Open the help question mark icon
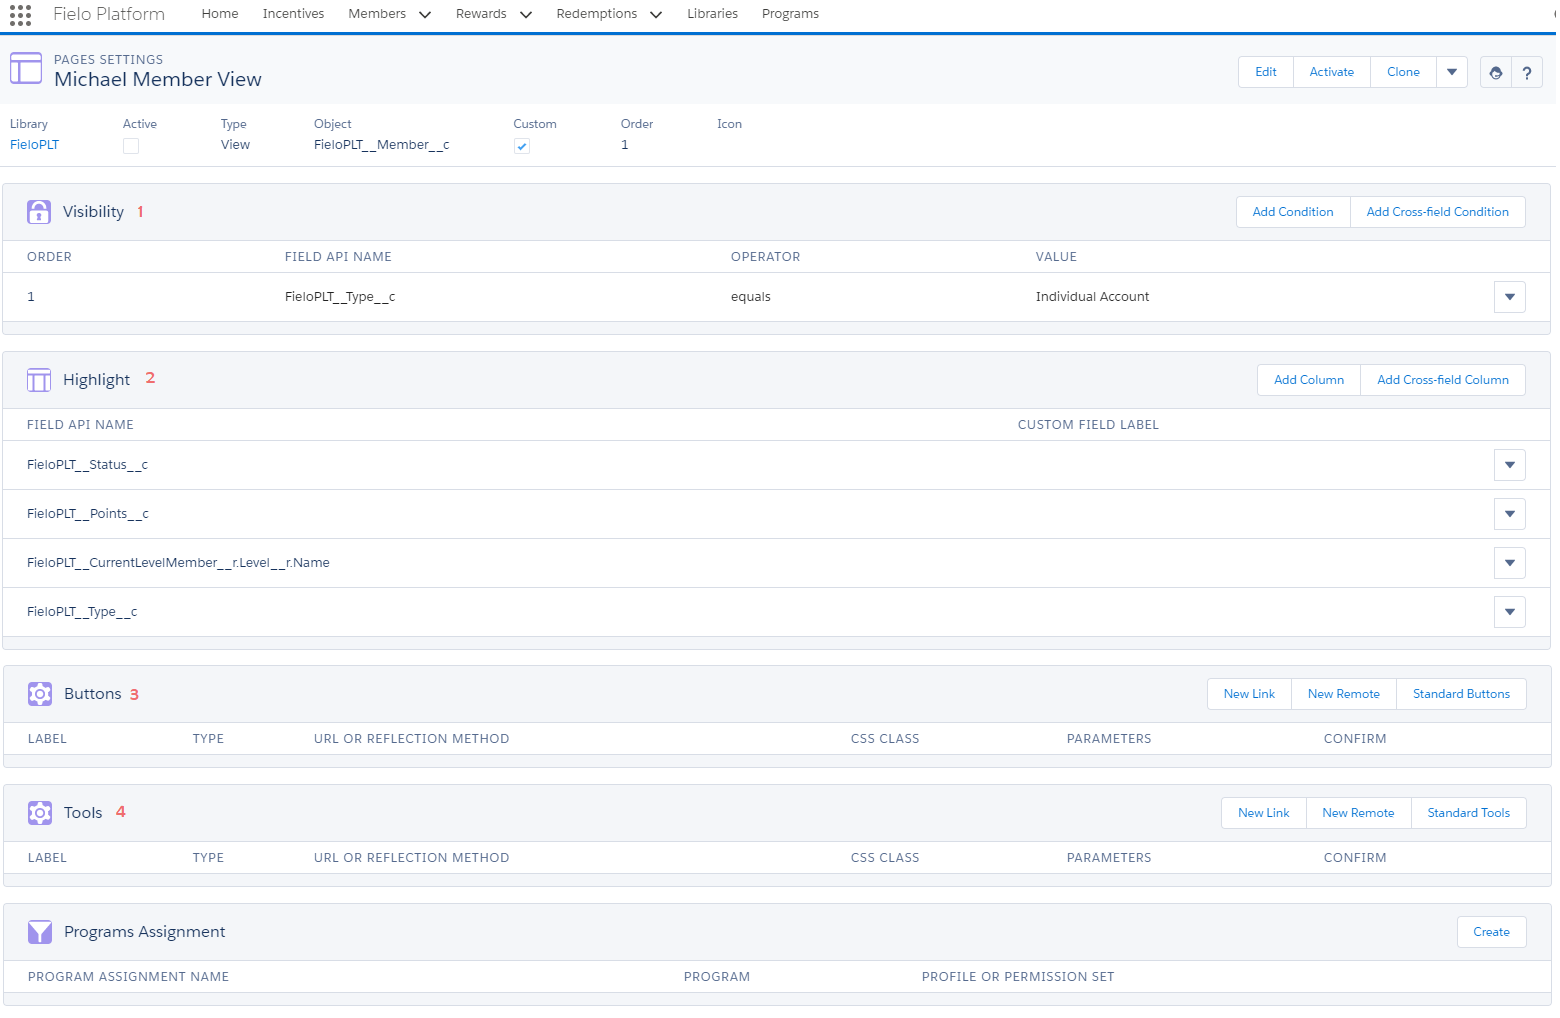This screenshot has width=1560, height=1018. tap(1527, 73)
